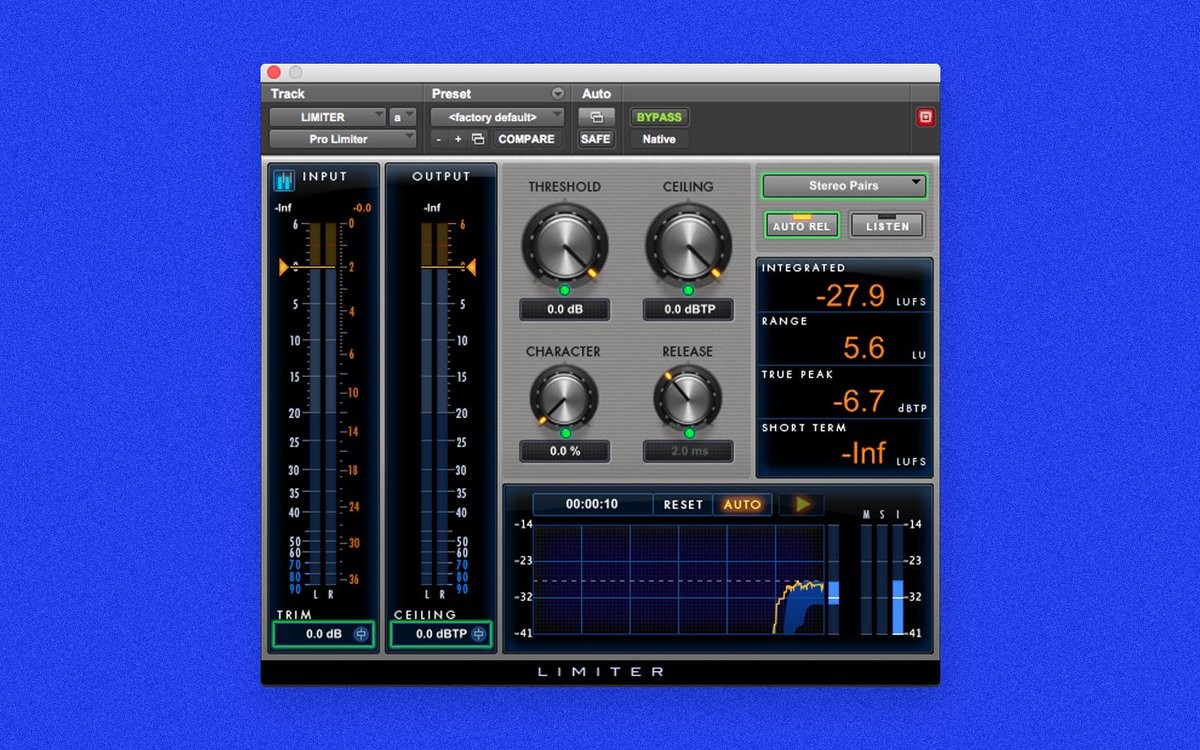Open the insert position 'a' dropdown
Screen dimensions: 1200x750
point(402,117)
